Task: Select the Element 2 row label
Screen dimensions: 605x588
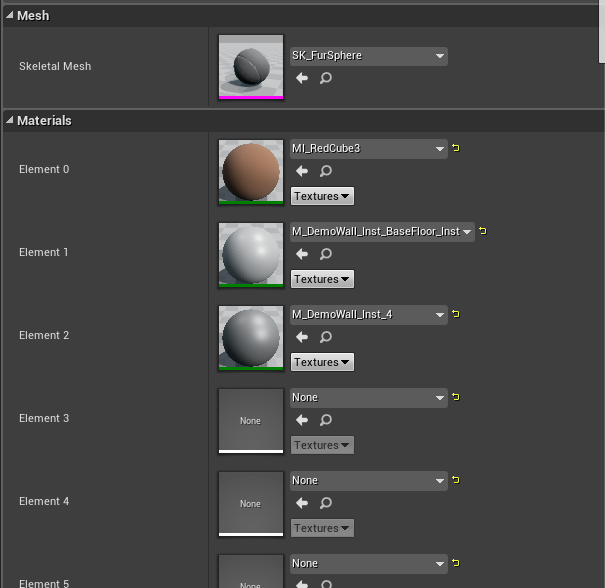Action: [44, 335]
